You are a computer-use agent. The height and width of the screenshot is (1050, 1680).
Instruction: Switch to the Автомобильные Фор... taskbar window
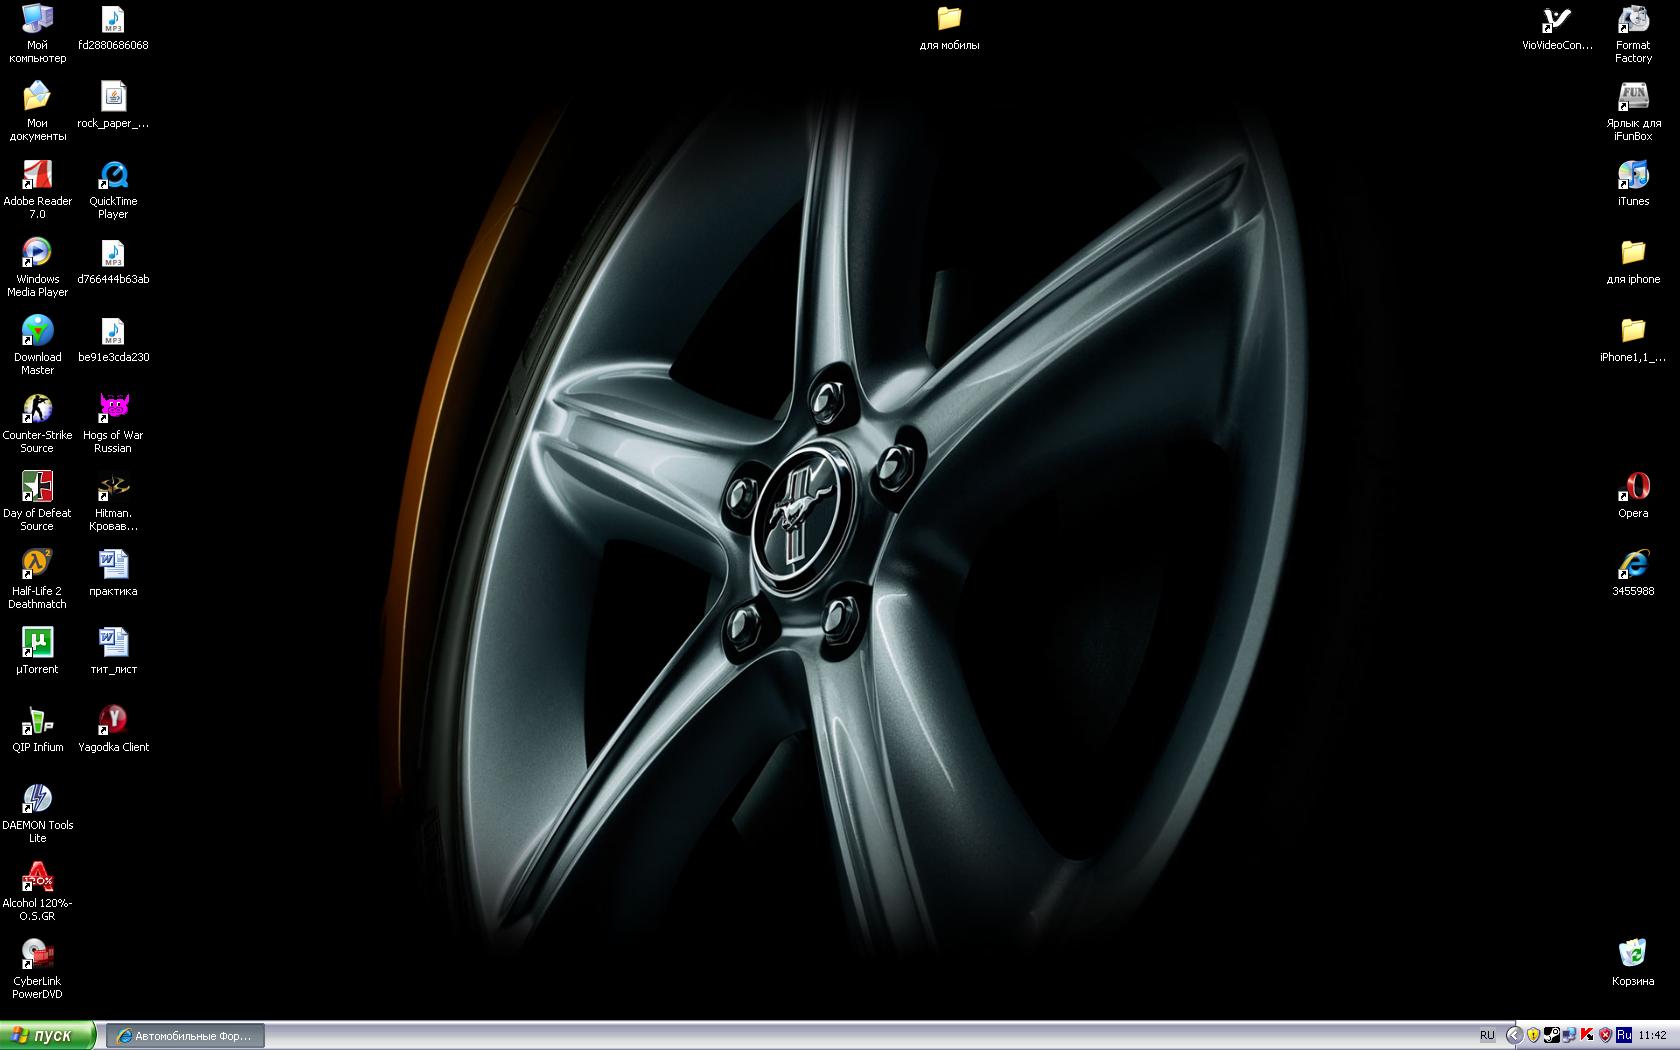[186, 1035]
